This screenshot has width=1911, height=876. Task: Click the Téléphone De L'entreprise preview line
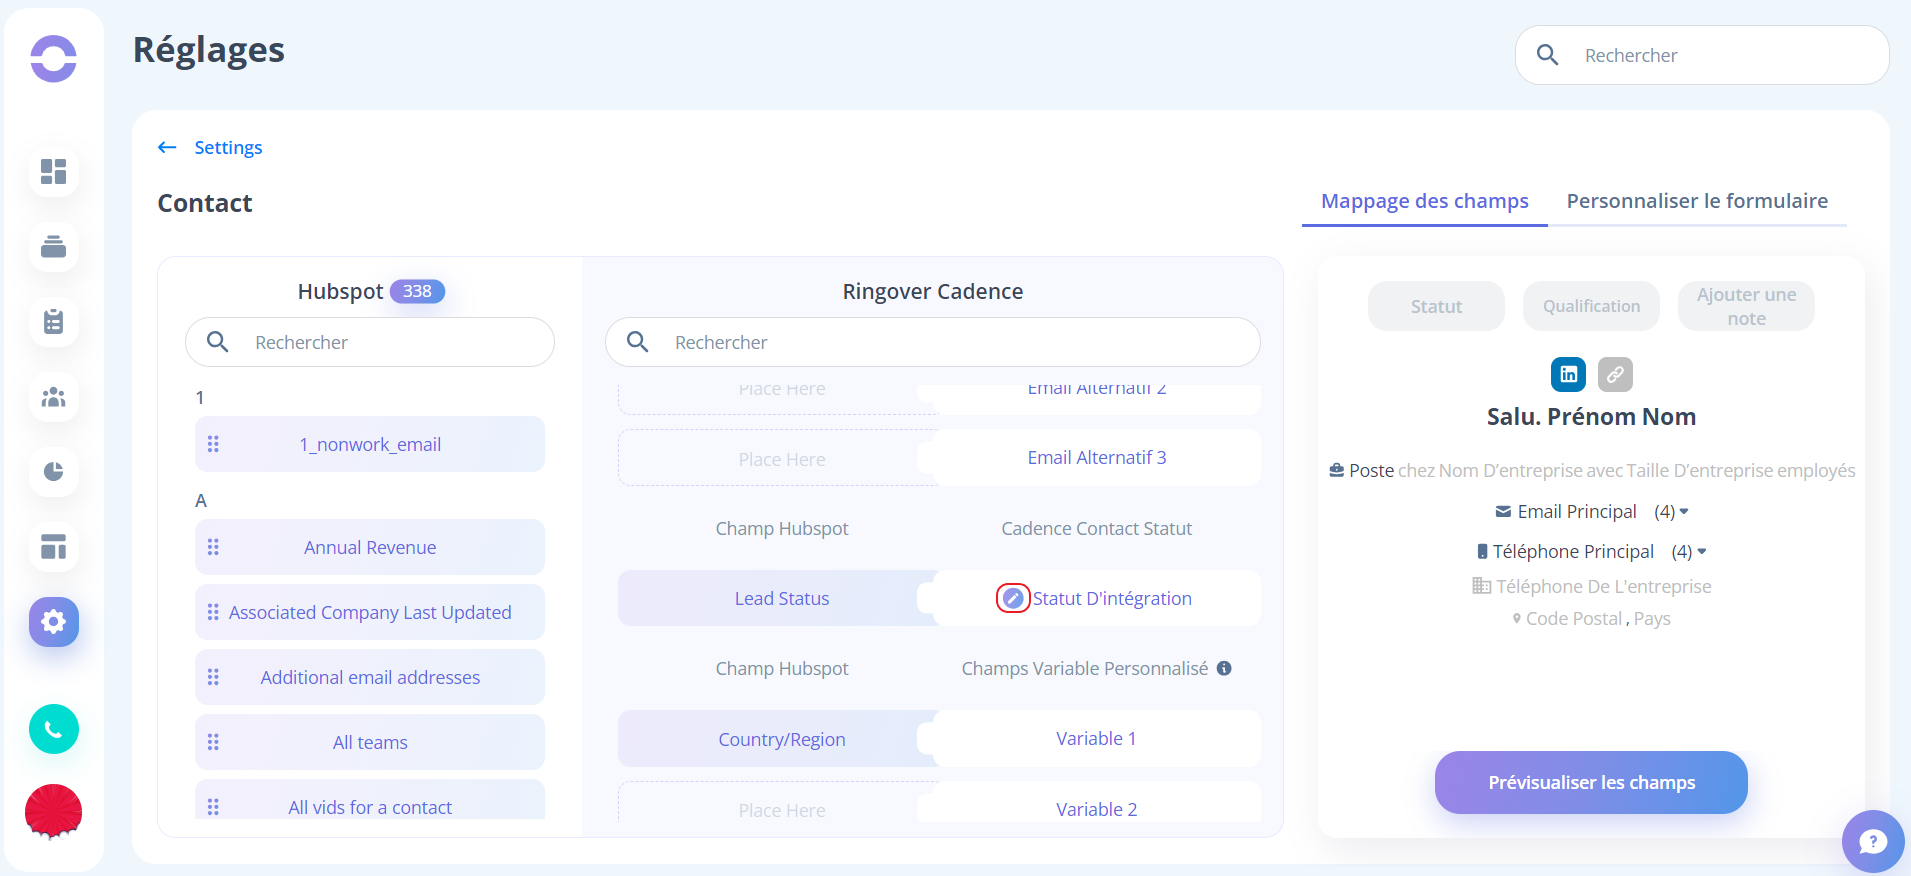[x=1591, y=586]
